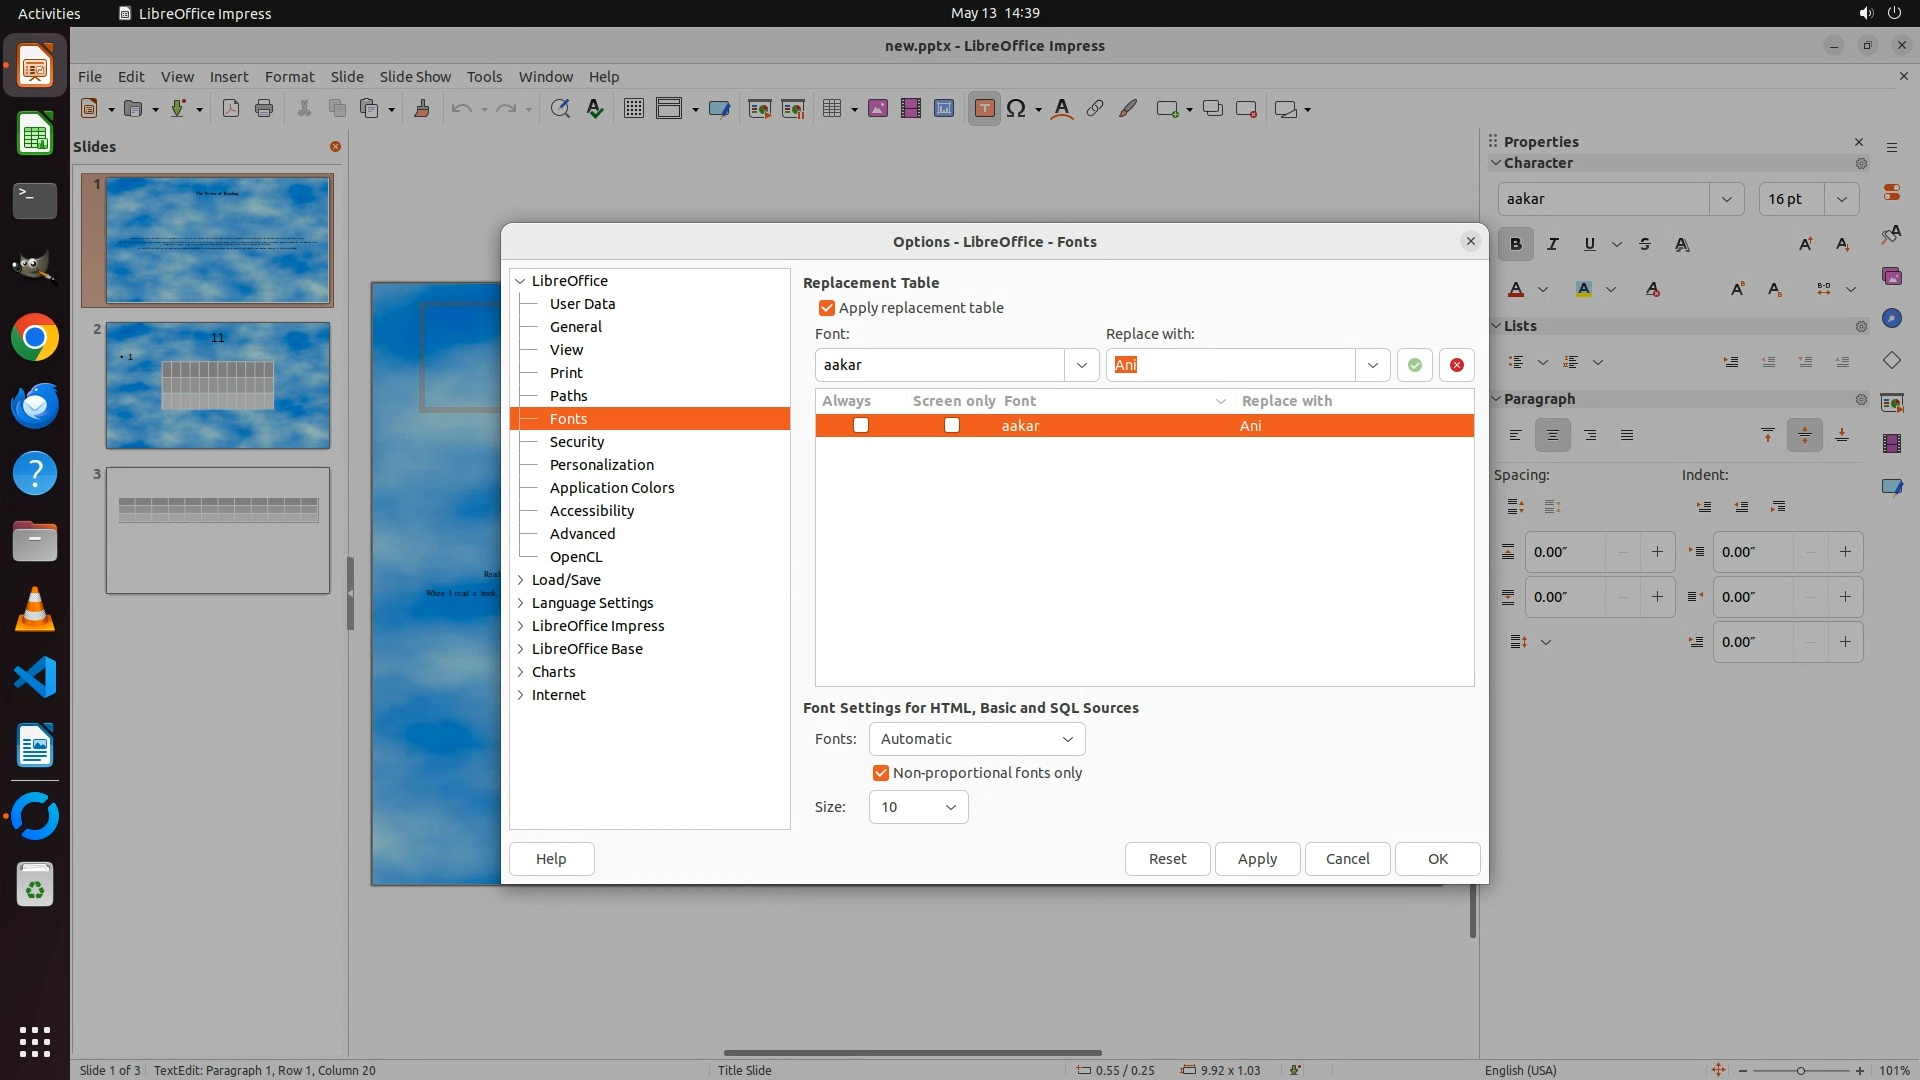Toggle Bold in Character panel

[1516, 244]
